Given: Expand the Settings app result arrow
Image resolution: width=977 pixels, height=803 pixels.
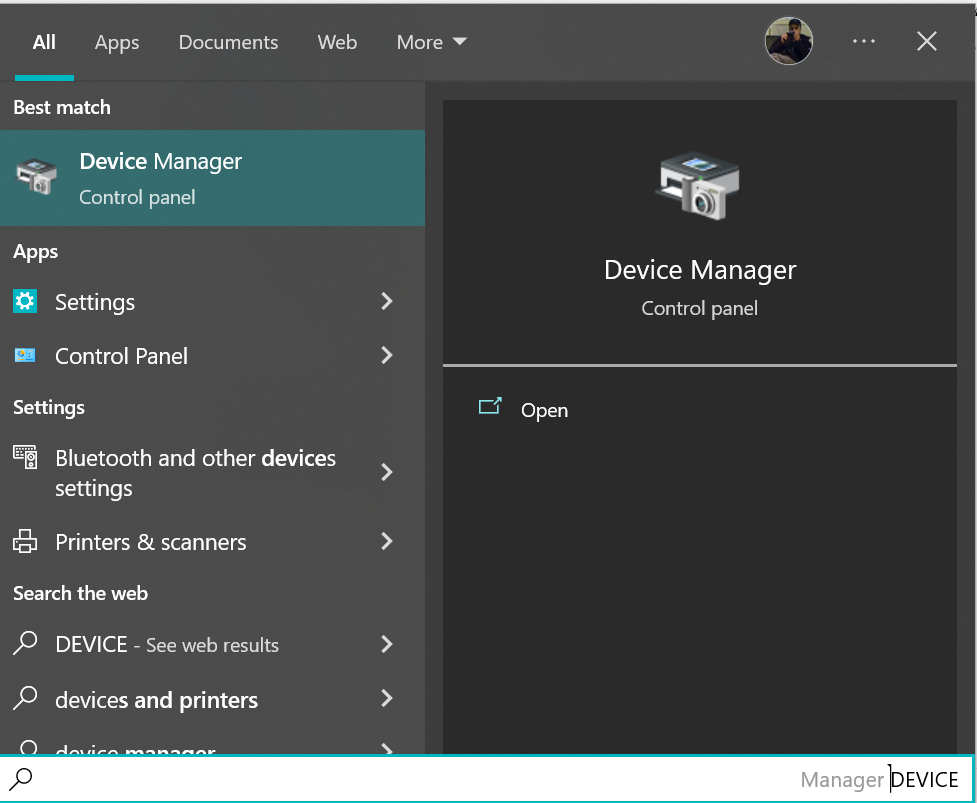Looking at the screenshot, I should [387, 302].
